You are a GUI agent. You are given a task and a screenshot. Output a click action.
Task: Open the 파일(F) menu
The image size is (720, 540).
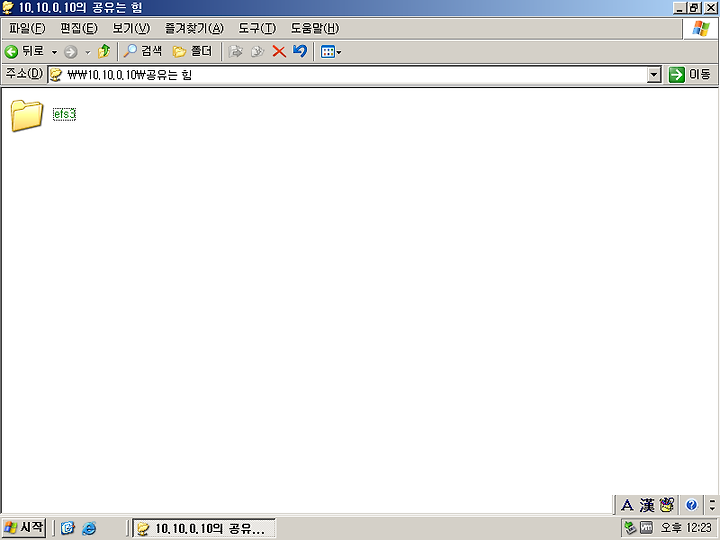[27, 28]
